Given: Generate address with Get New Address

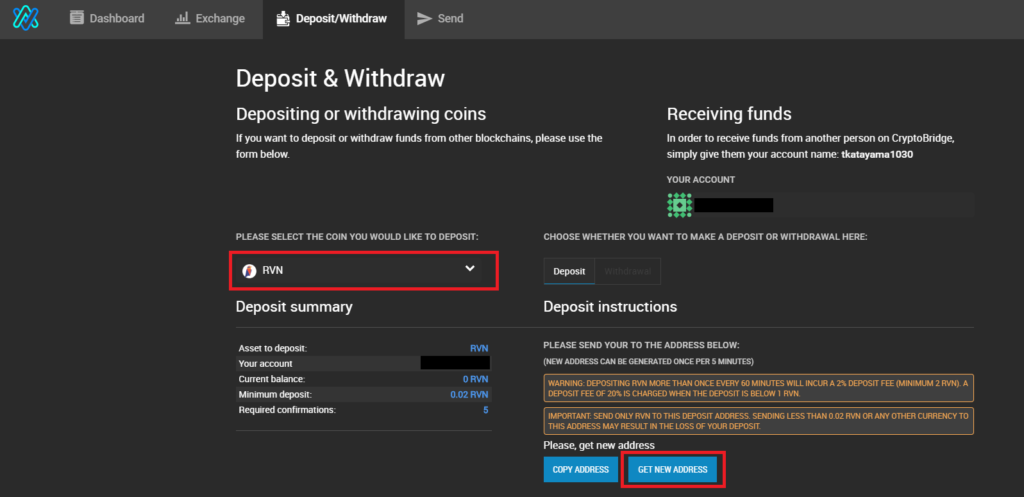Looking at the screenshot, I should click(x=672, y=470).
